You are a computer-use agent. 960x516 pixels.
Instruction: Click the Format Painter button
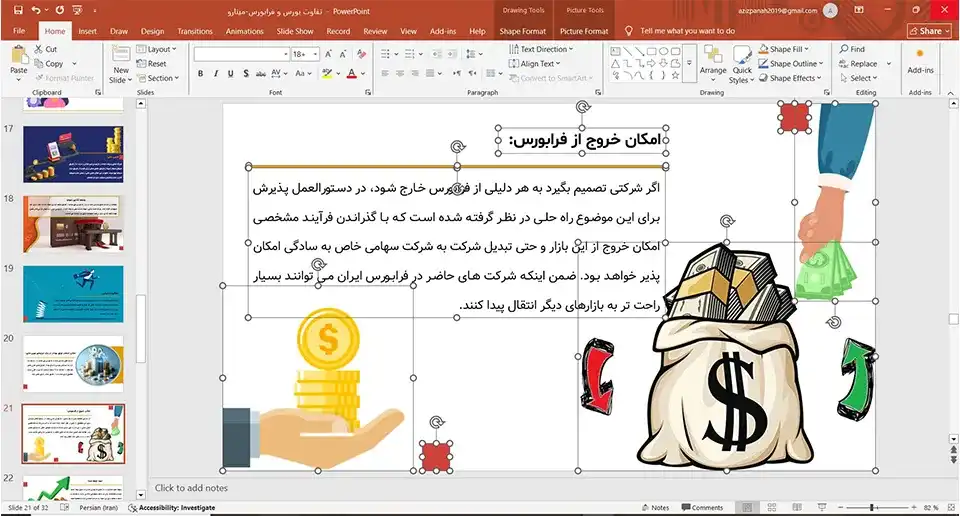(64, 78)
